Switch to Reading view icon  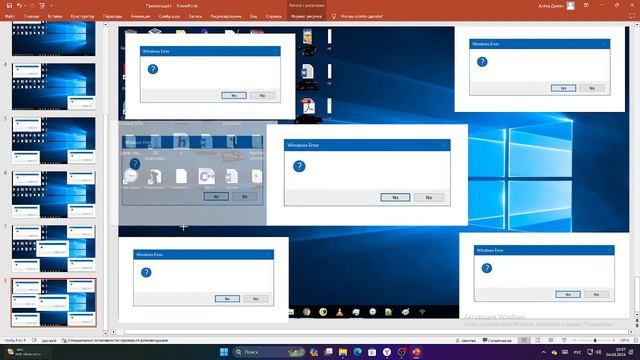click(551, 340)
